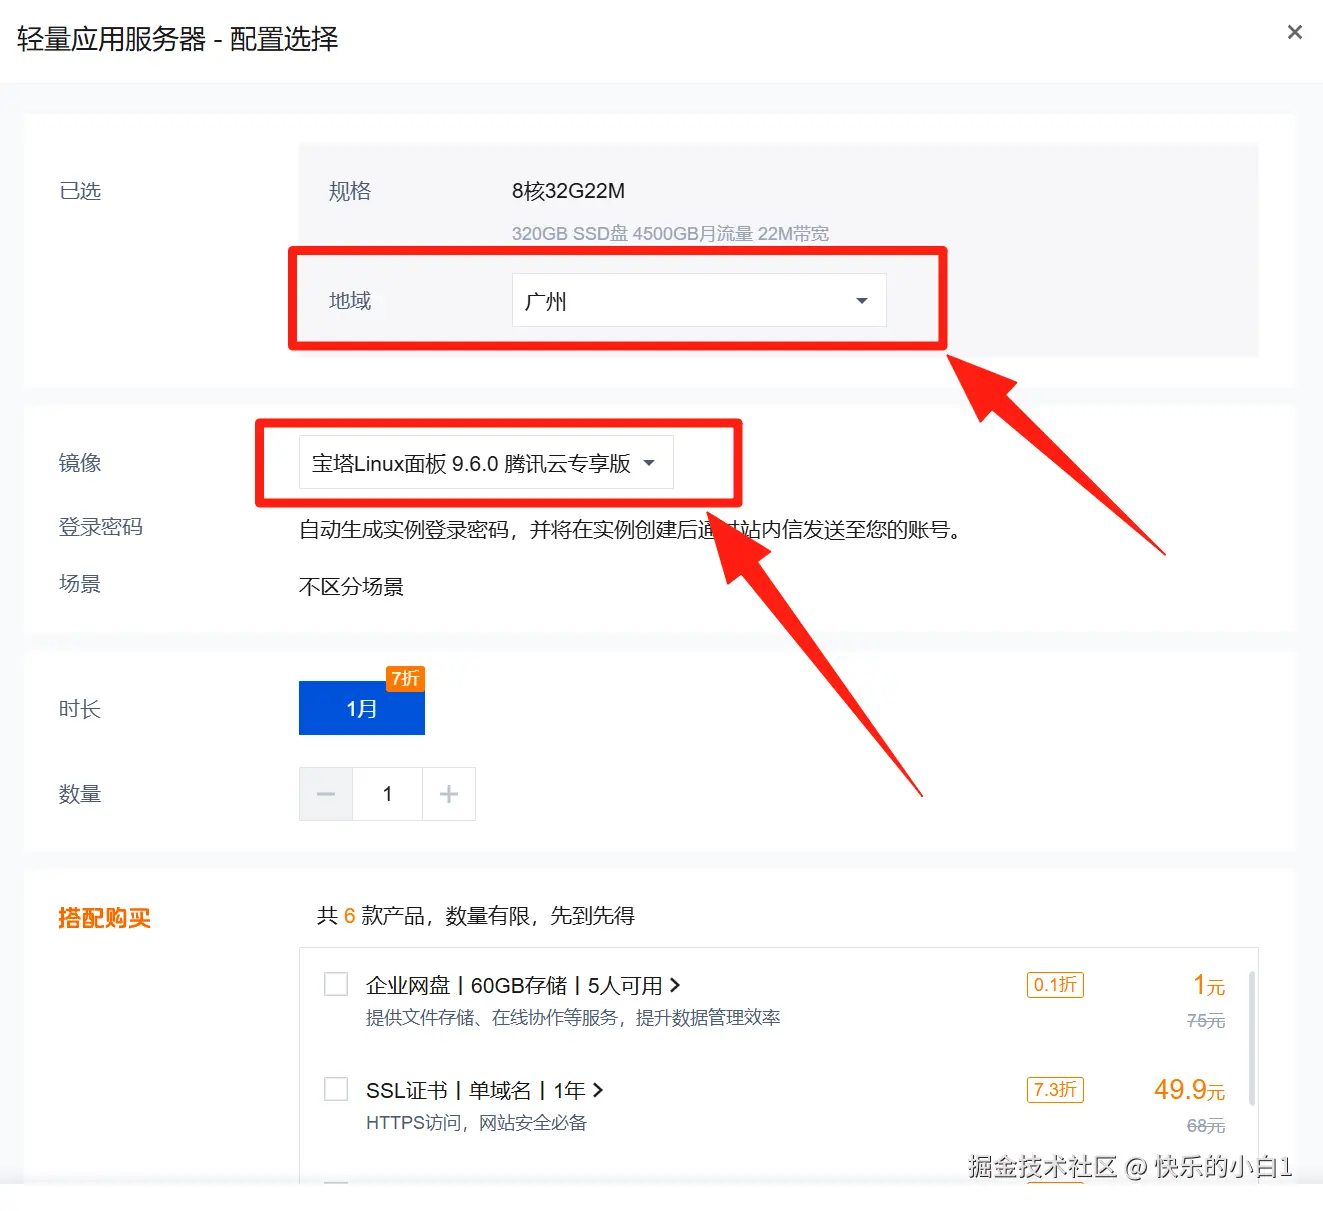Click the 搭配购买 section heading
The width and height of the screenshot is (1323, 1211).
coord(104,918)
